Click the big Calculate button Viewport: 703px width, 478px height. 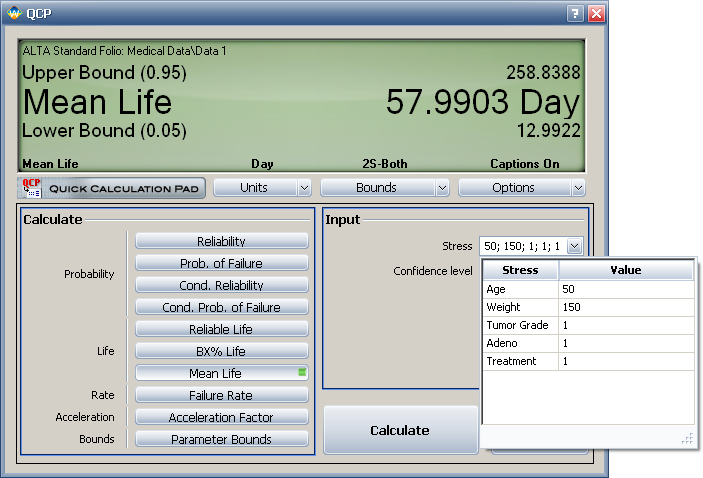click(x=400, y=430)
